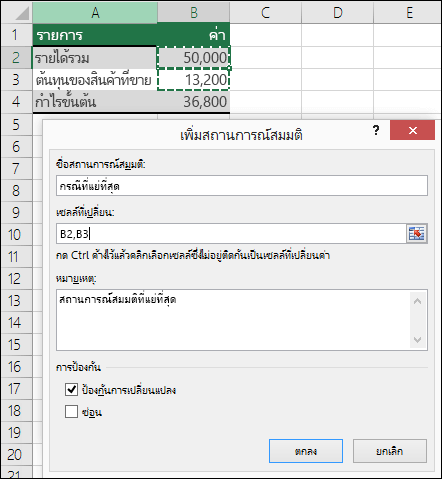The height and width of the screenshot is (479, 442).
Task: Click the comment box scroll up arrow
Action: (x=417, y=301)
